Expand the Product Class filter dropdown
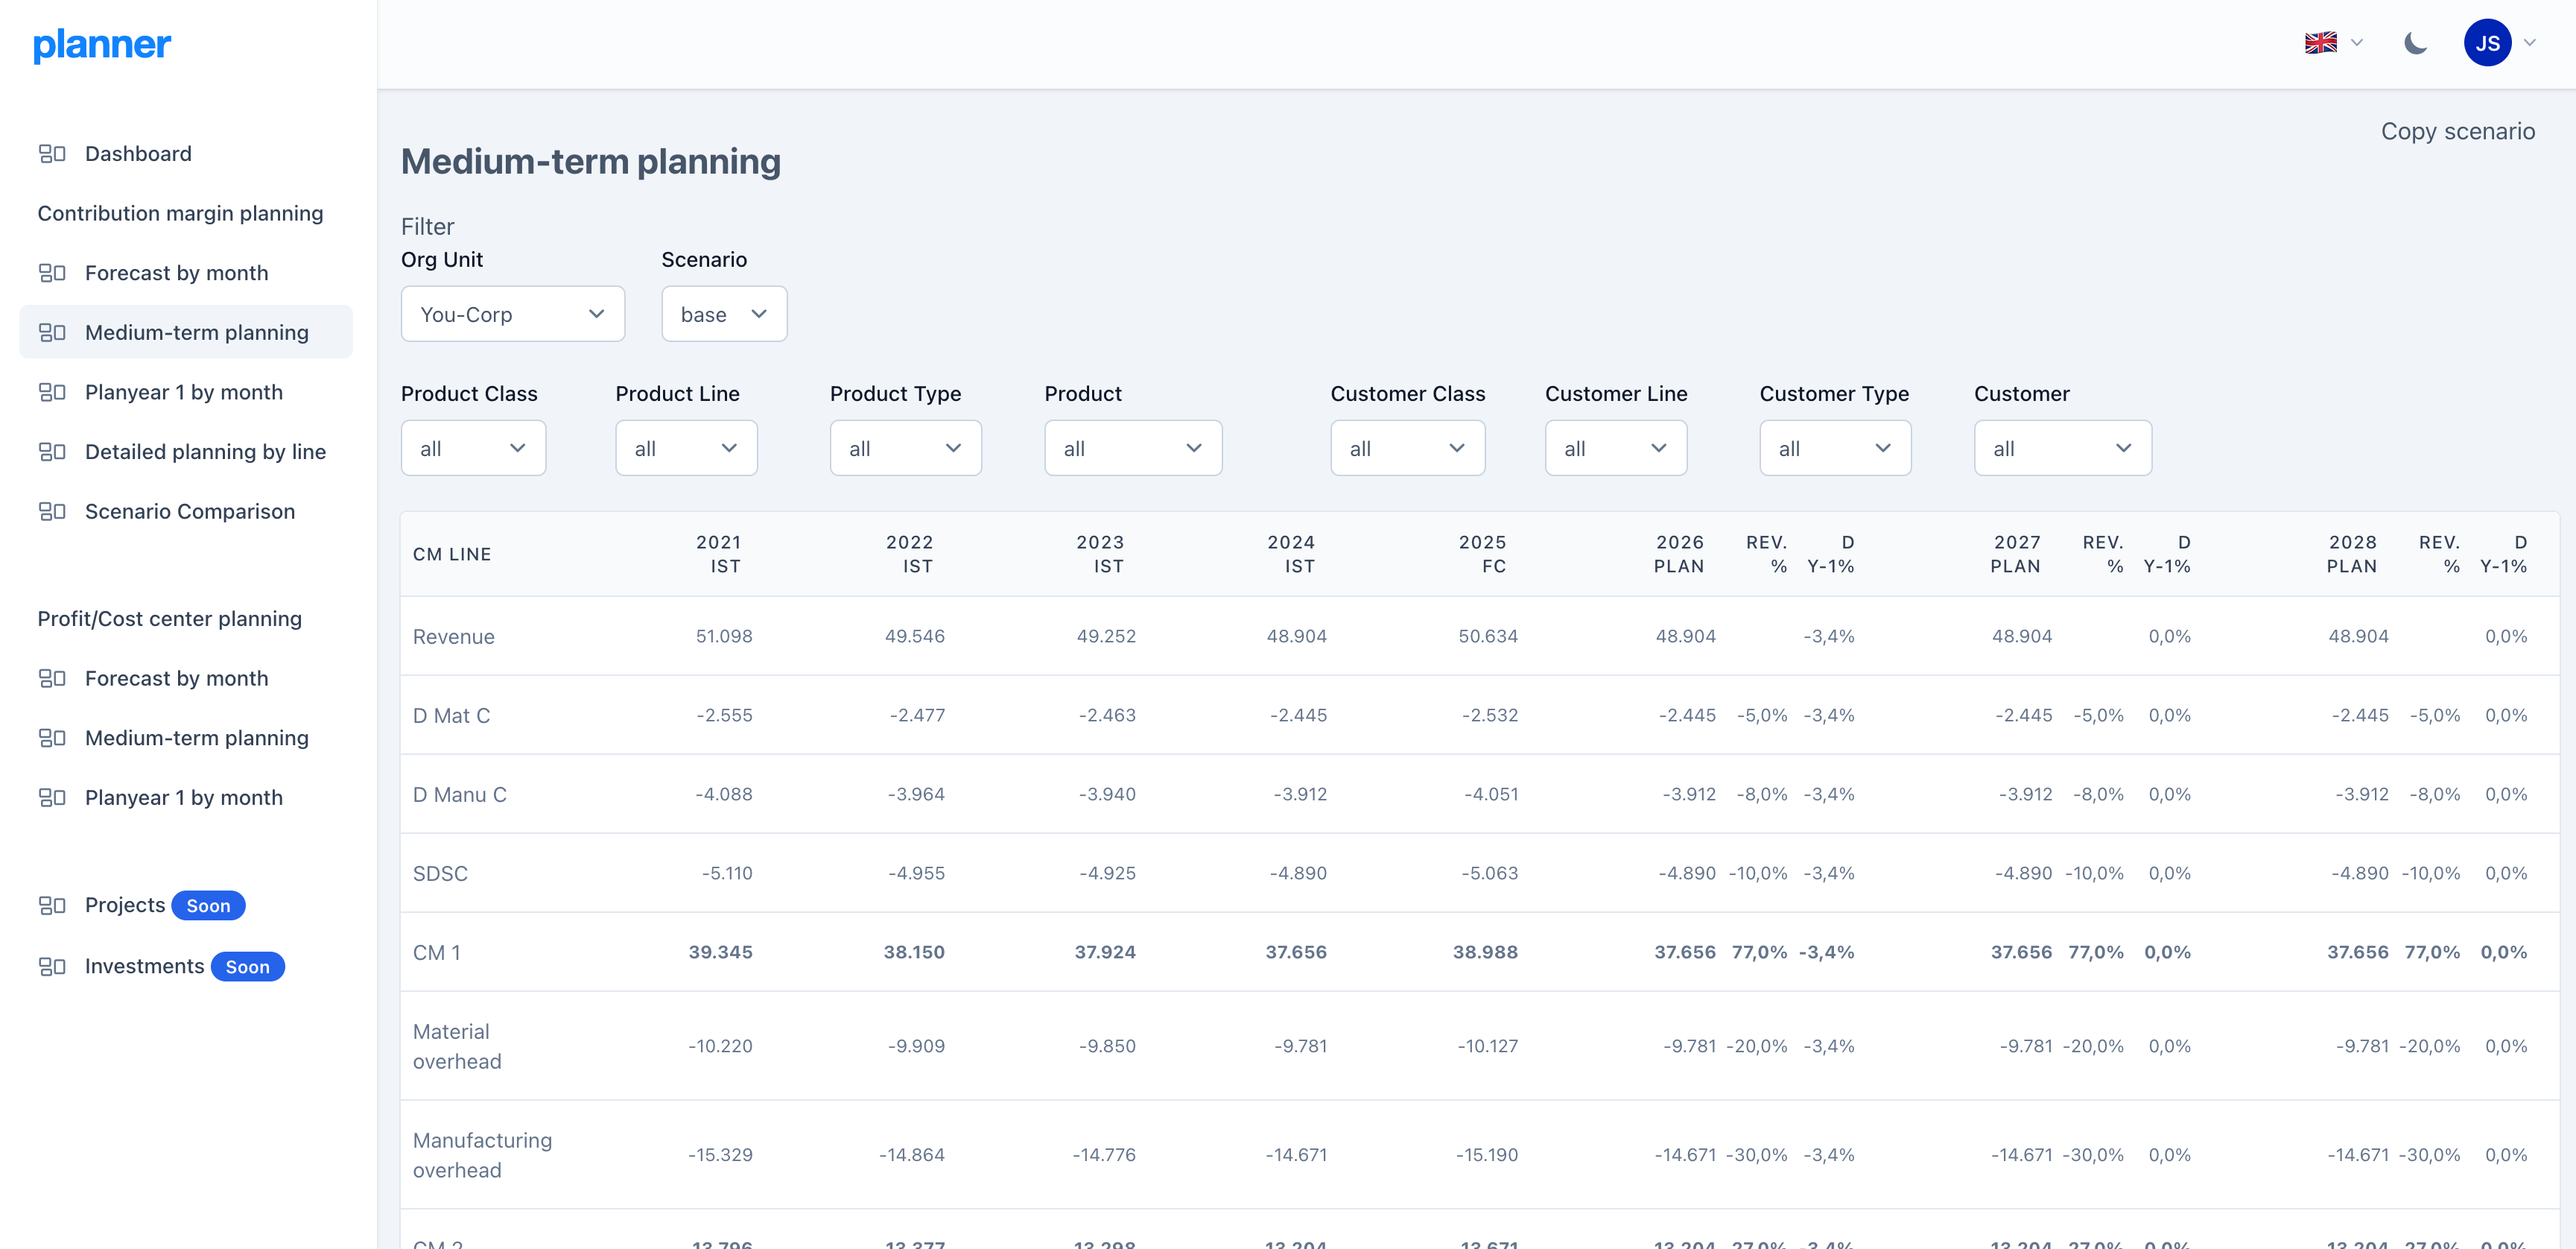 coord(473,448)
